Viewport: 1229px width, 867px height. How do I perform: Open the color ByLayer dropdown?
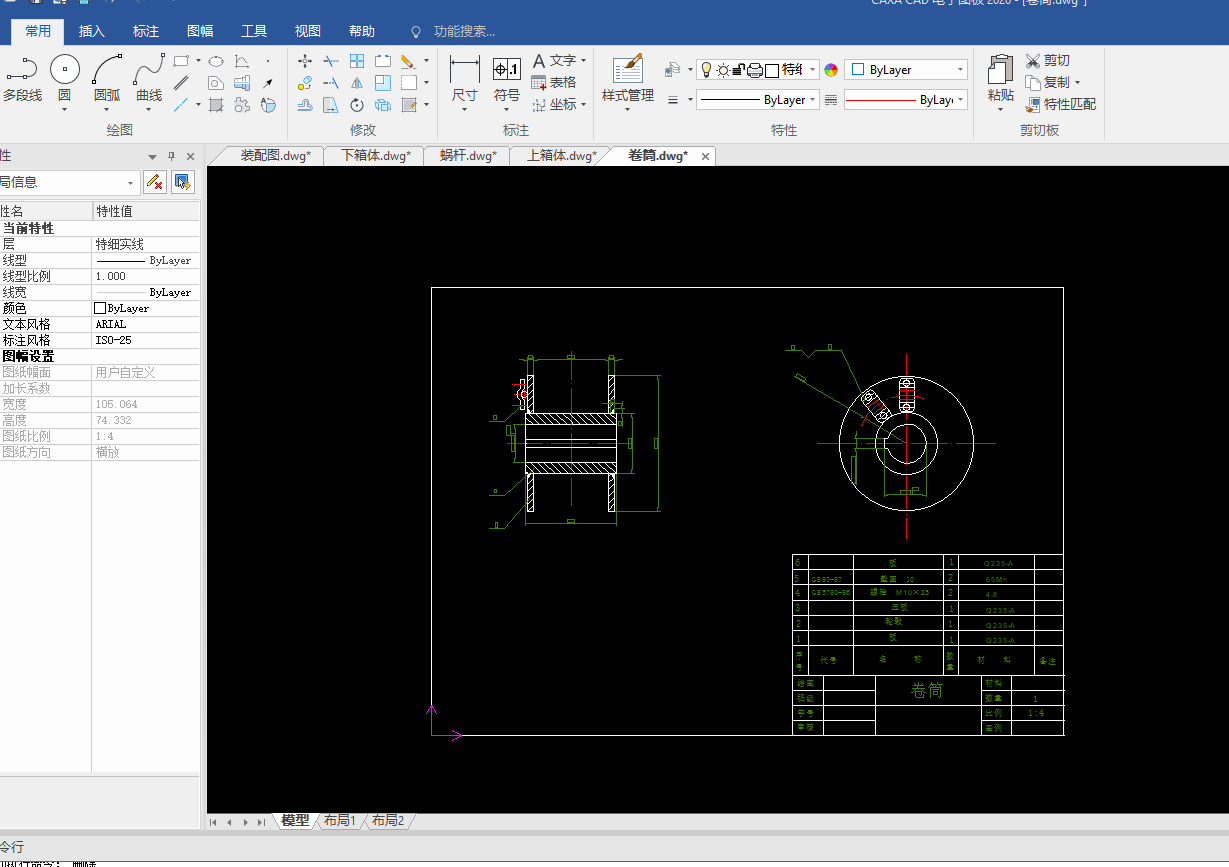click(x=961, y=70)
